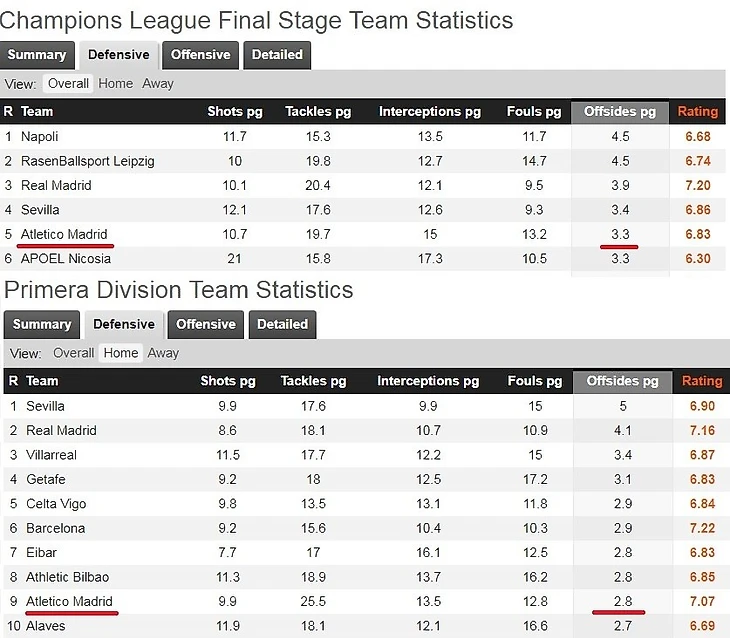Open the Athletic Bilbao team link

tap(67, 577)
